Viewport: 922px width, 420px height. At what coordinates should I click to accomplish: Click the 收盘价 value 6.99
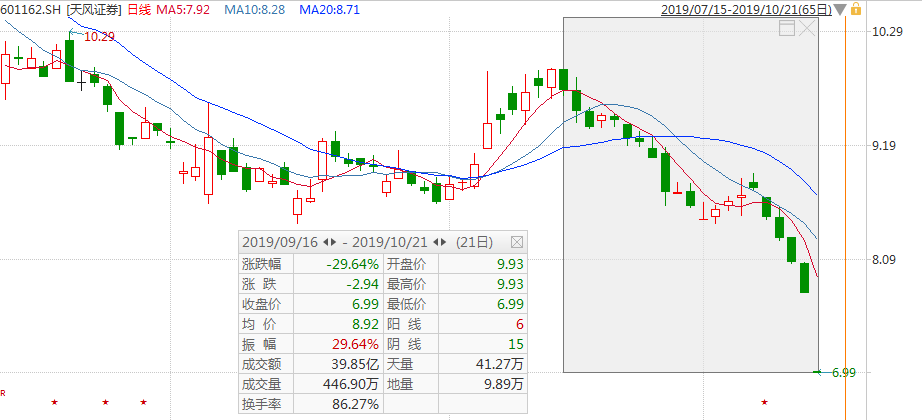(367, 304)
